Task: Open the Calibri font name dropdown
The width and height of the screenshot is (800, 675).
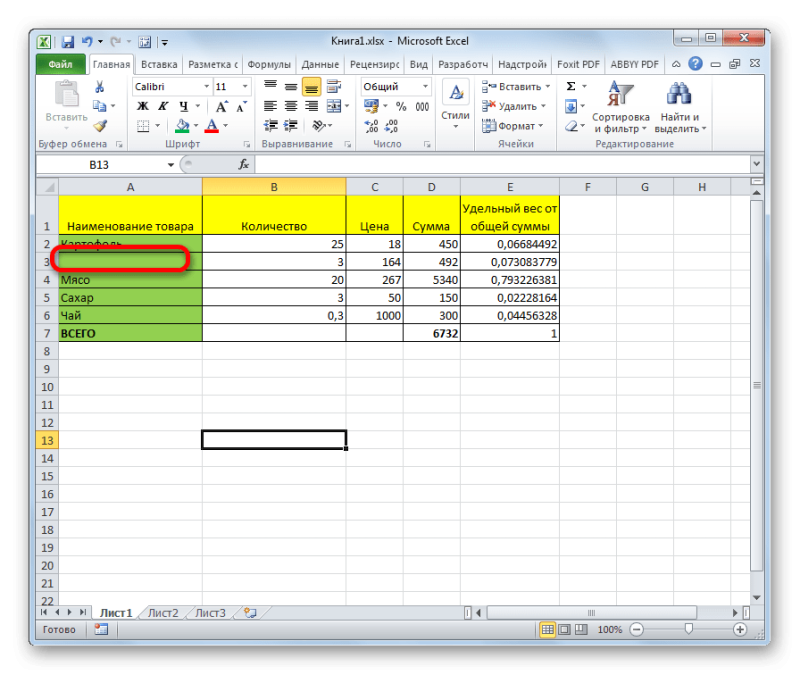Action: coord(206,87)
